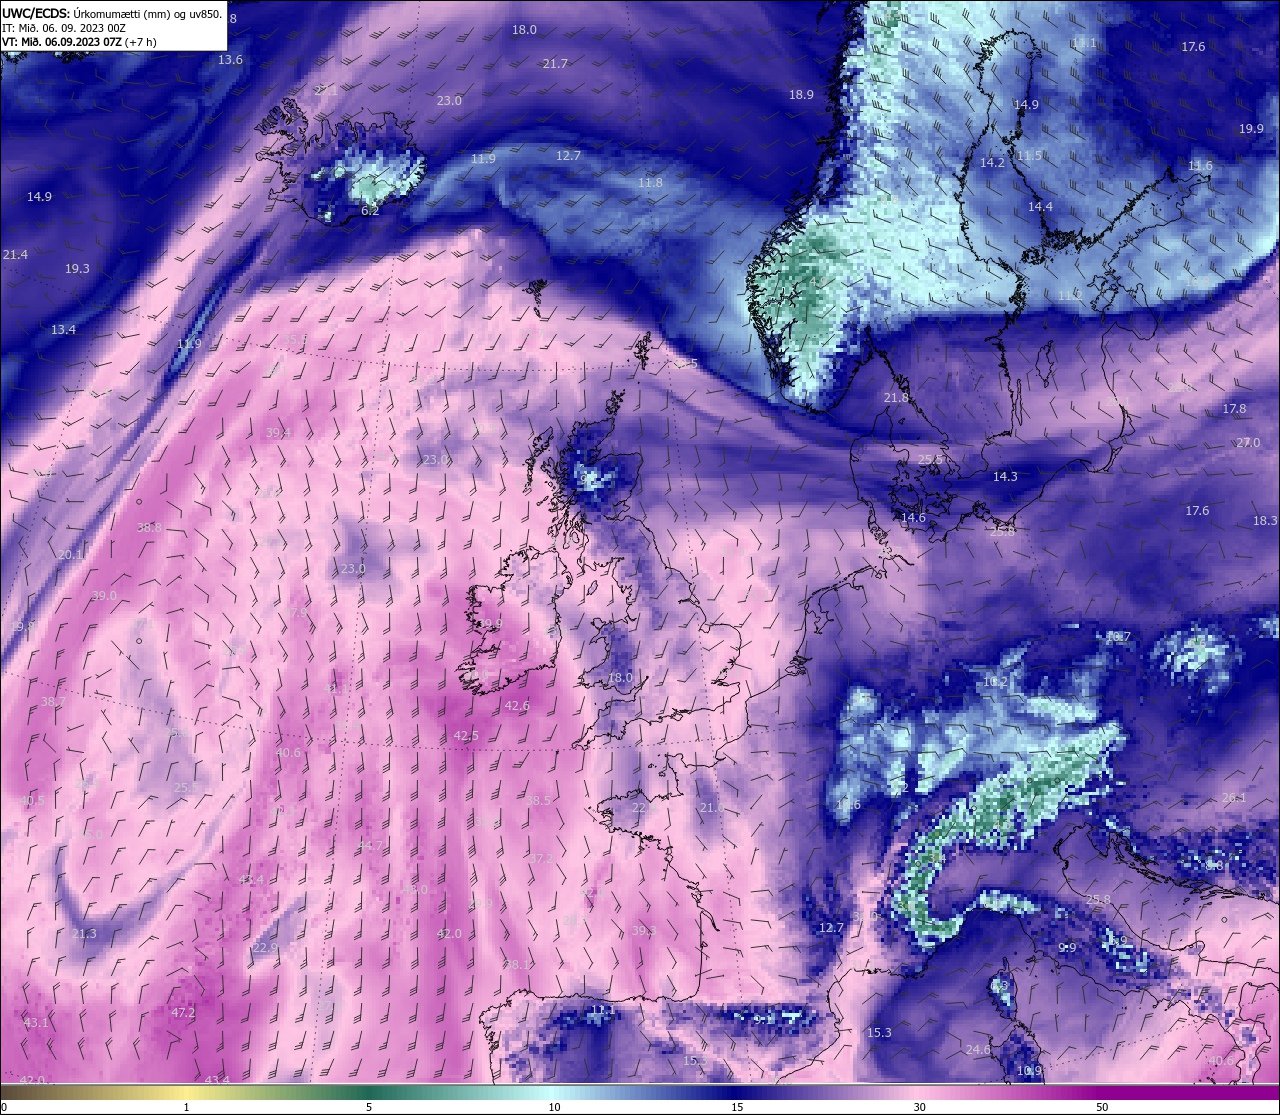
Task: Click the 47.2 value label
Action: (x=183, y=1013)
